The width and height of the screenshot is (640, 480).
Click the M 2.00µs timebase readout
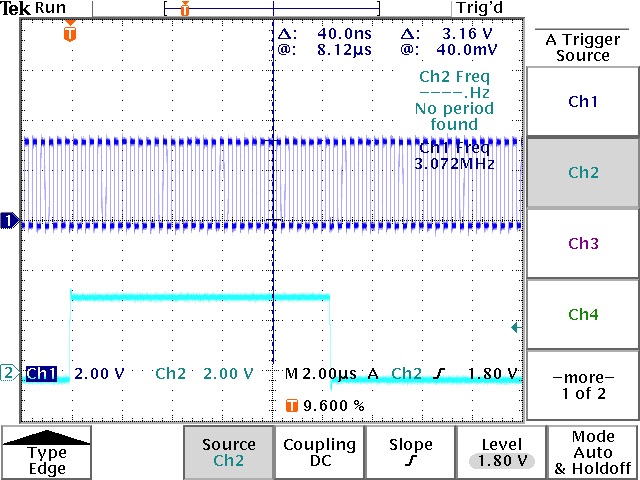point(320,373)
